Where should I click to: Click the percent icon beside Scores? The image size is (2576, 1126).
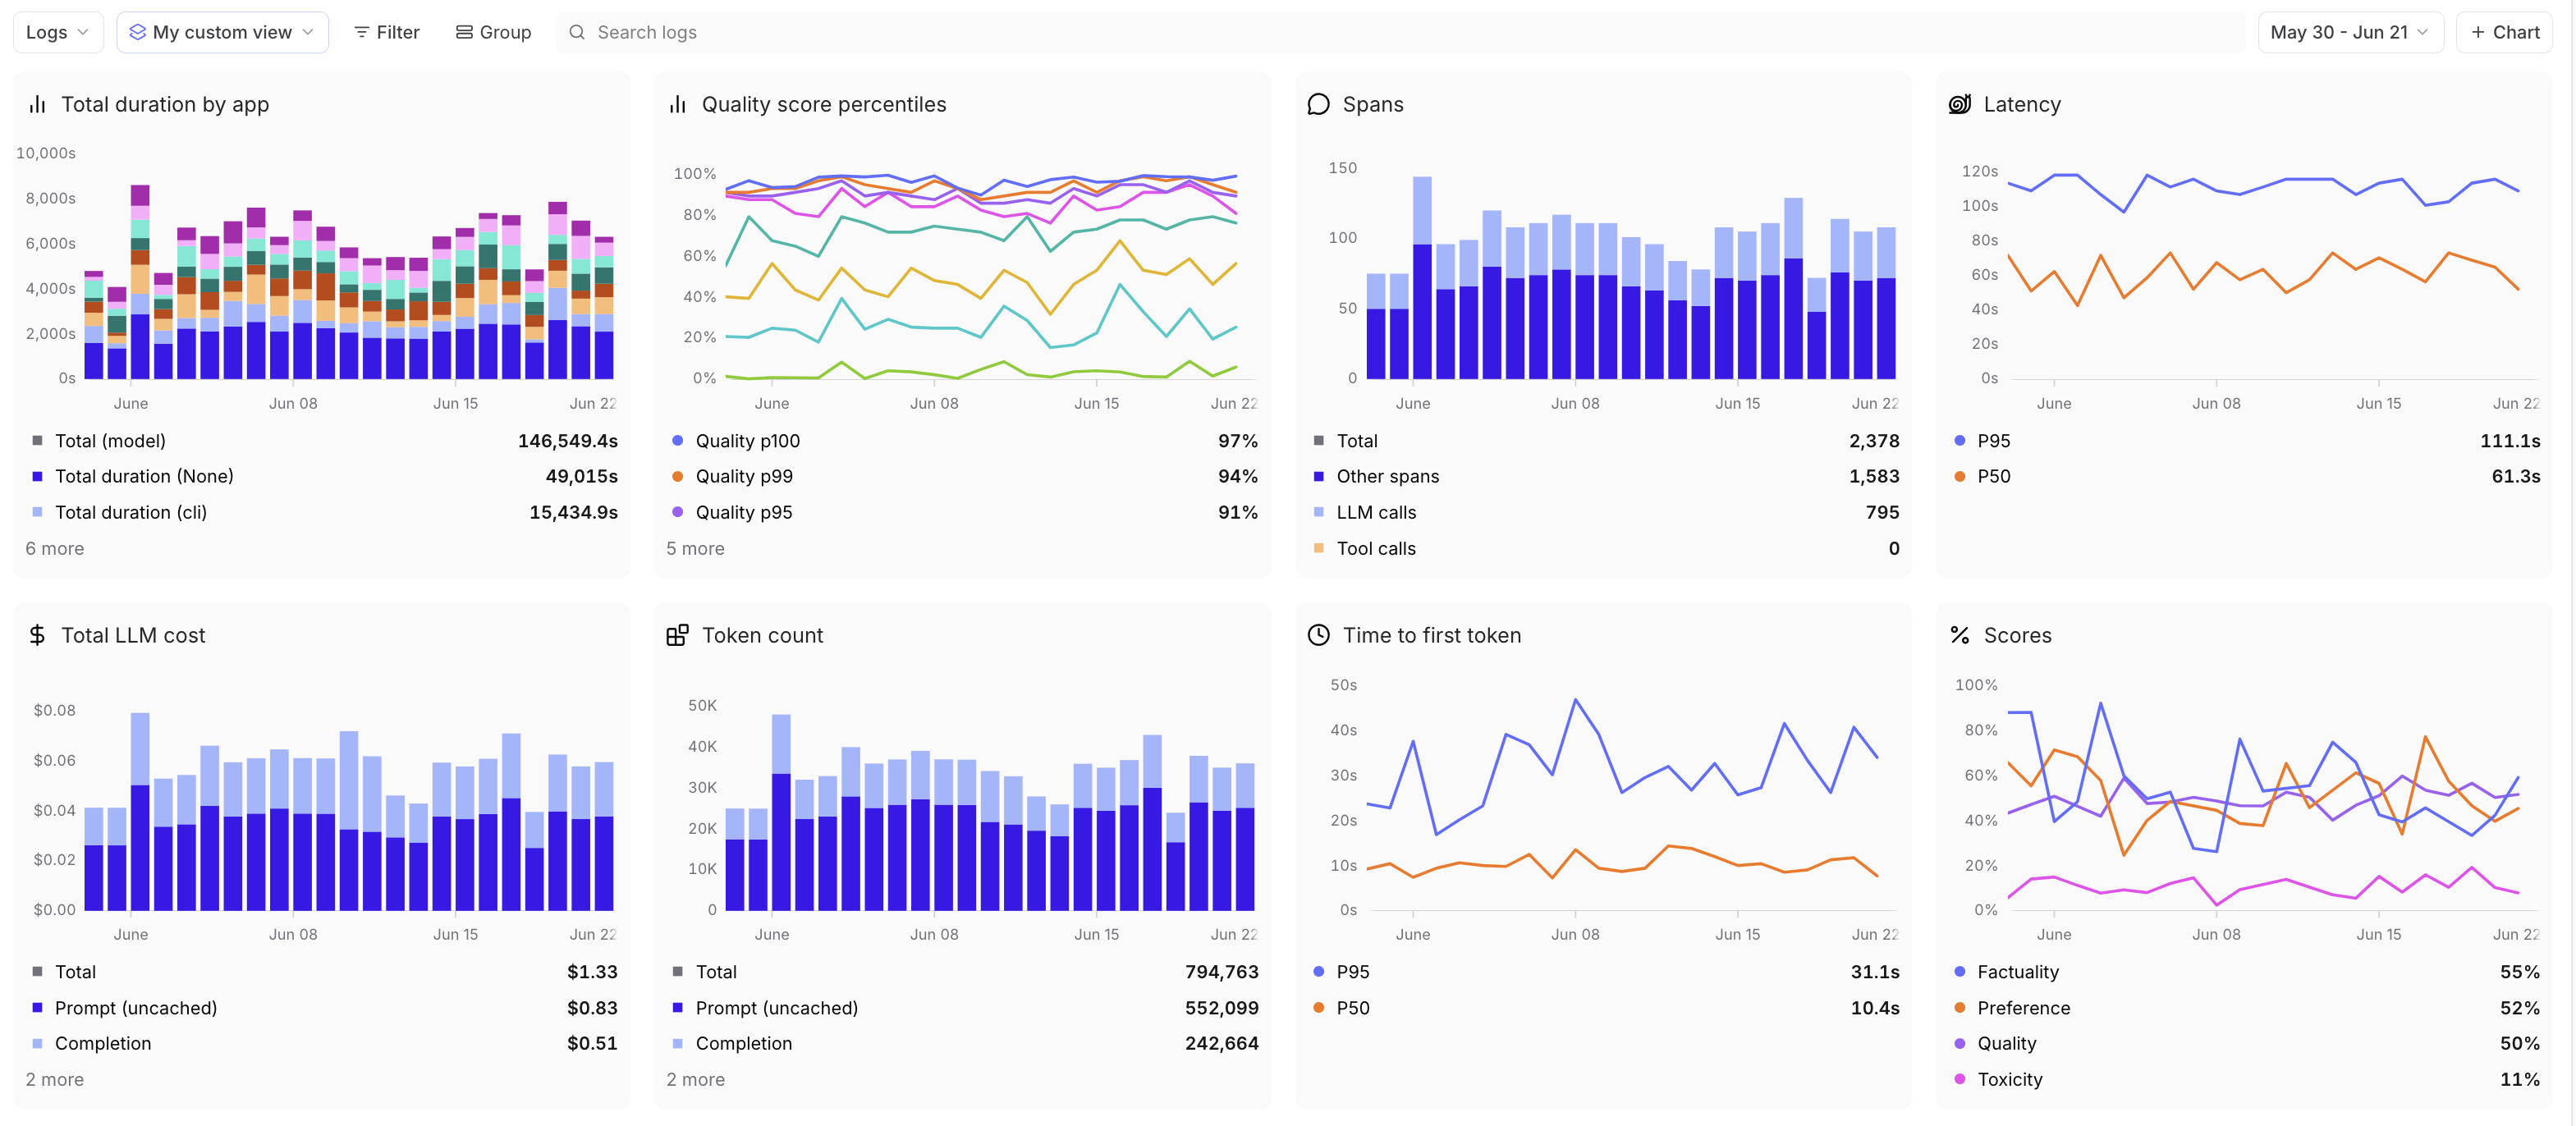point(1959,635)
